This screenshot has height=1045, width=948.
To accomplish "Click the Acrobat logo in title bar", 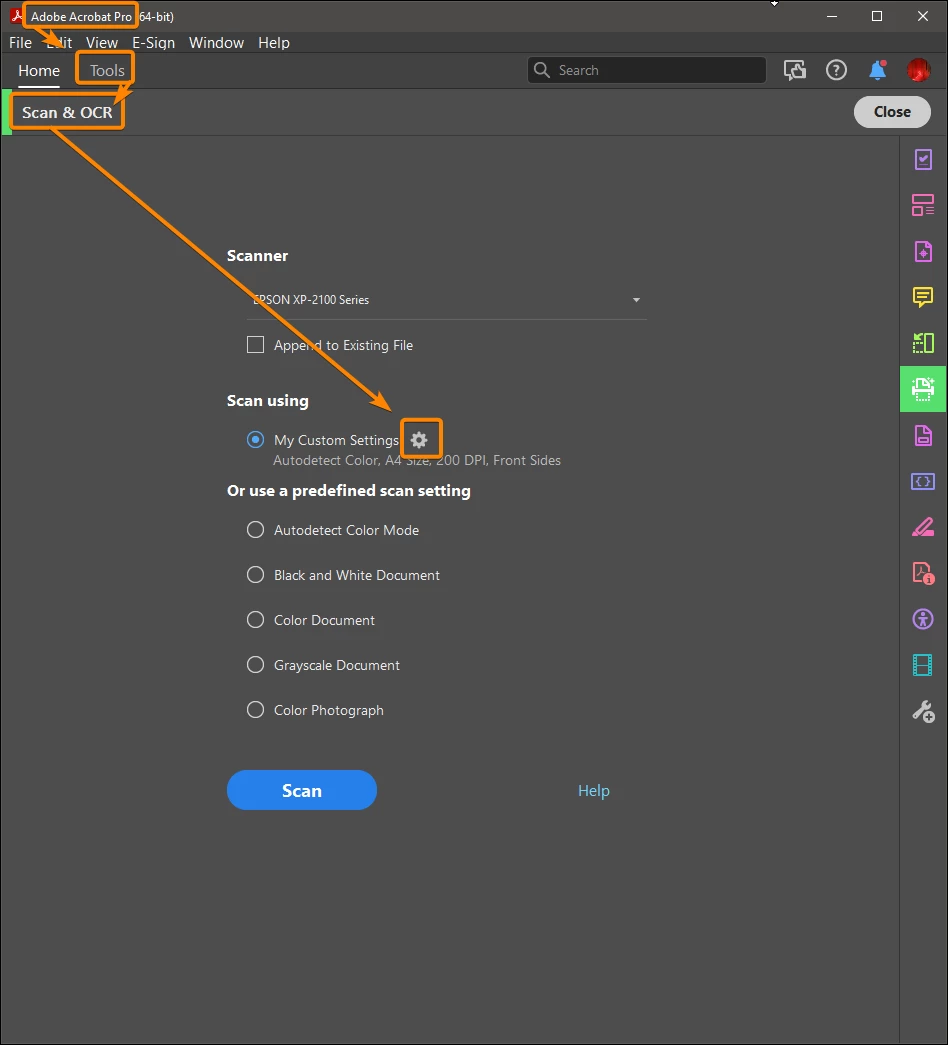I will [x=17, y=15].
